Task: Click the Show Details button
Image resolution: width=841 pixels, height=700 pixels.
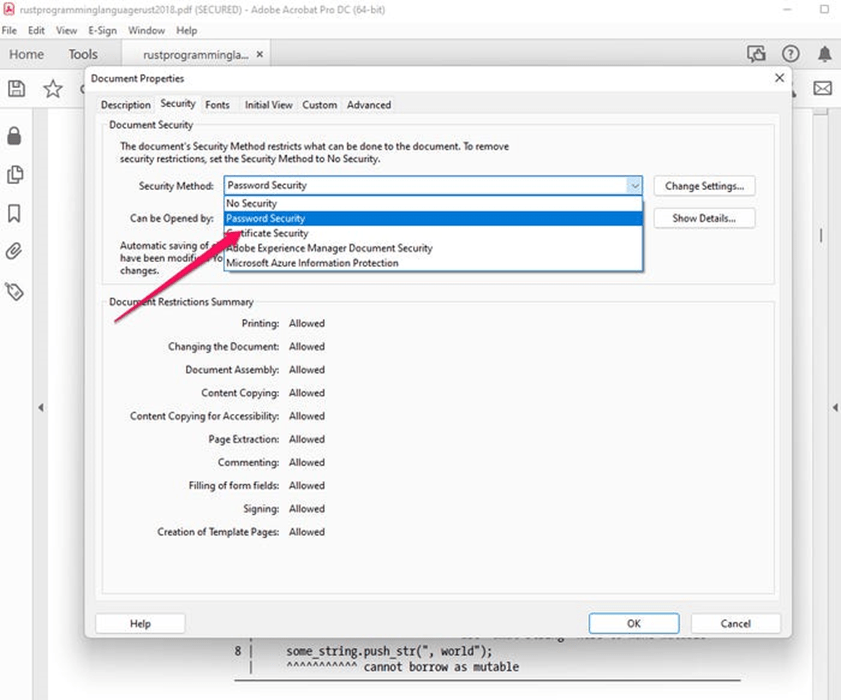Action: 703,218
